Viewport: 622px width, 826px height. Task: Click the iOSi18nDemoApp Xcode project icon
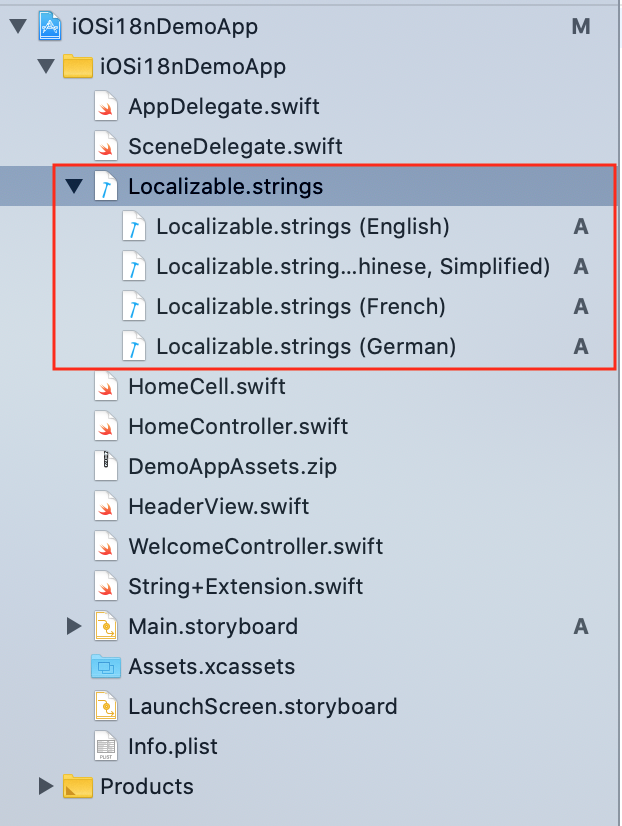tap(50, 26)
